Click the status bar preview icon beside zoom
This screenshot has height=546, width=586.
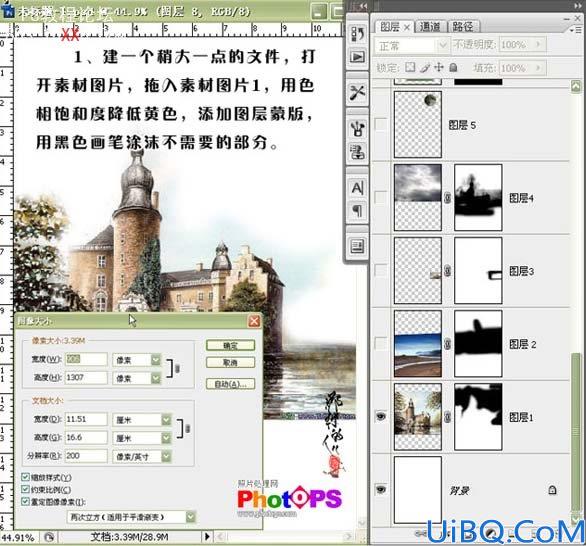pos(49,537)
